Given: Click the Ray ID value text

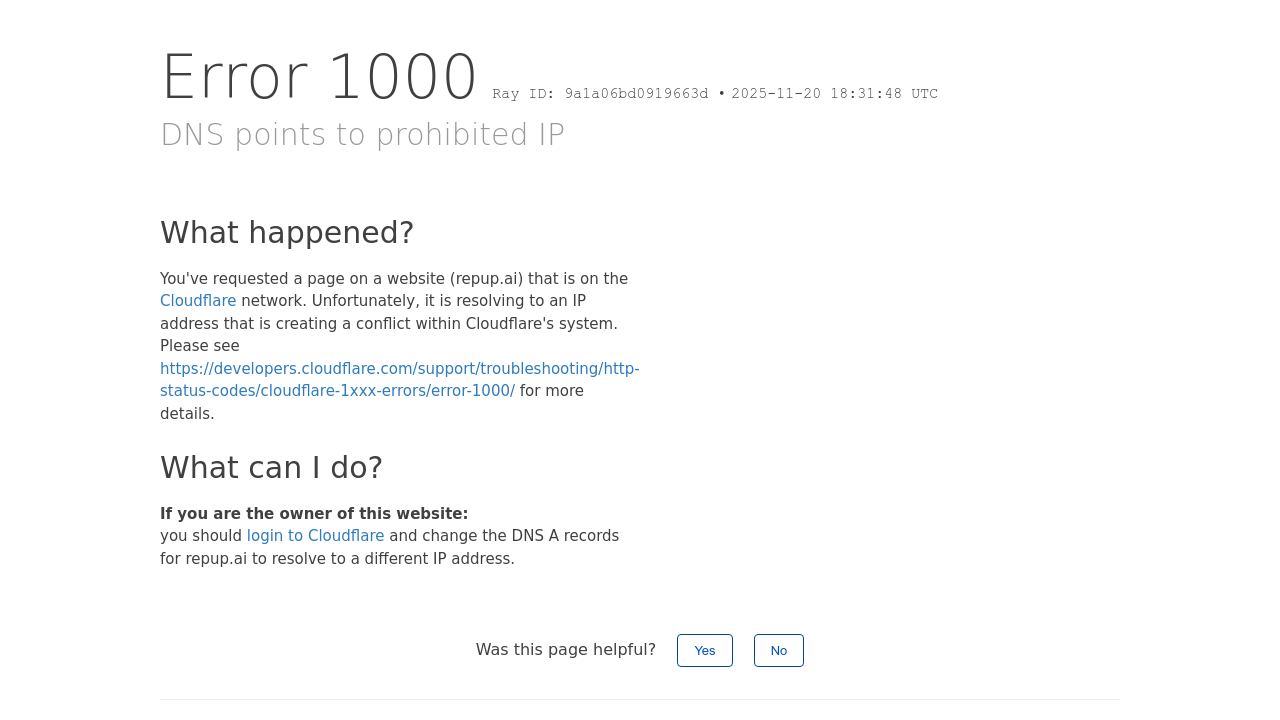Looking at the screenshot, I should pos(636,94).
